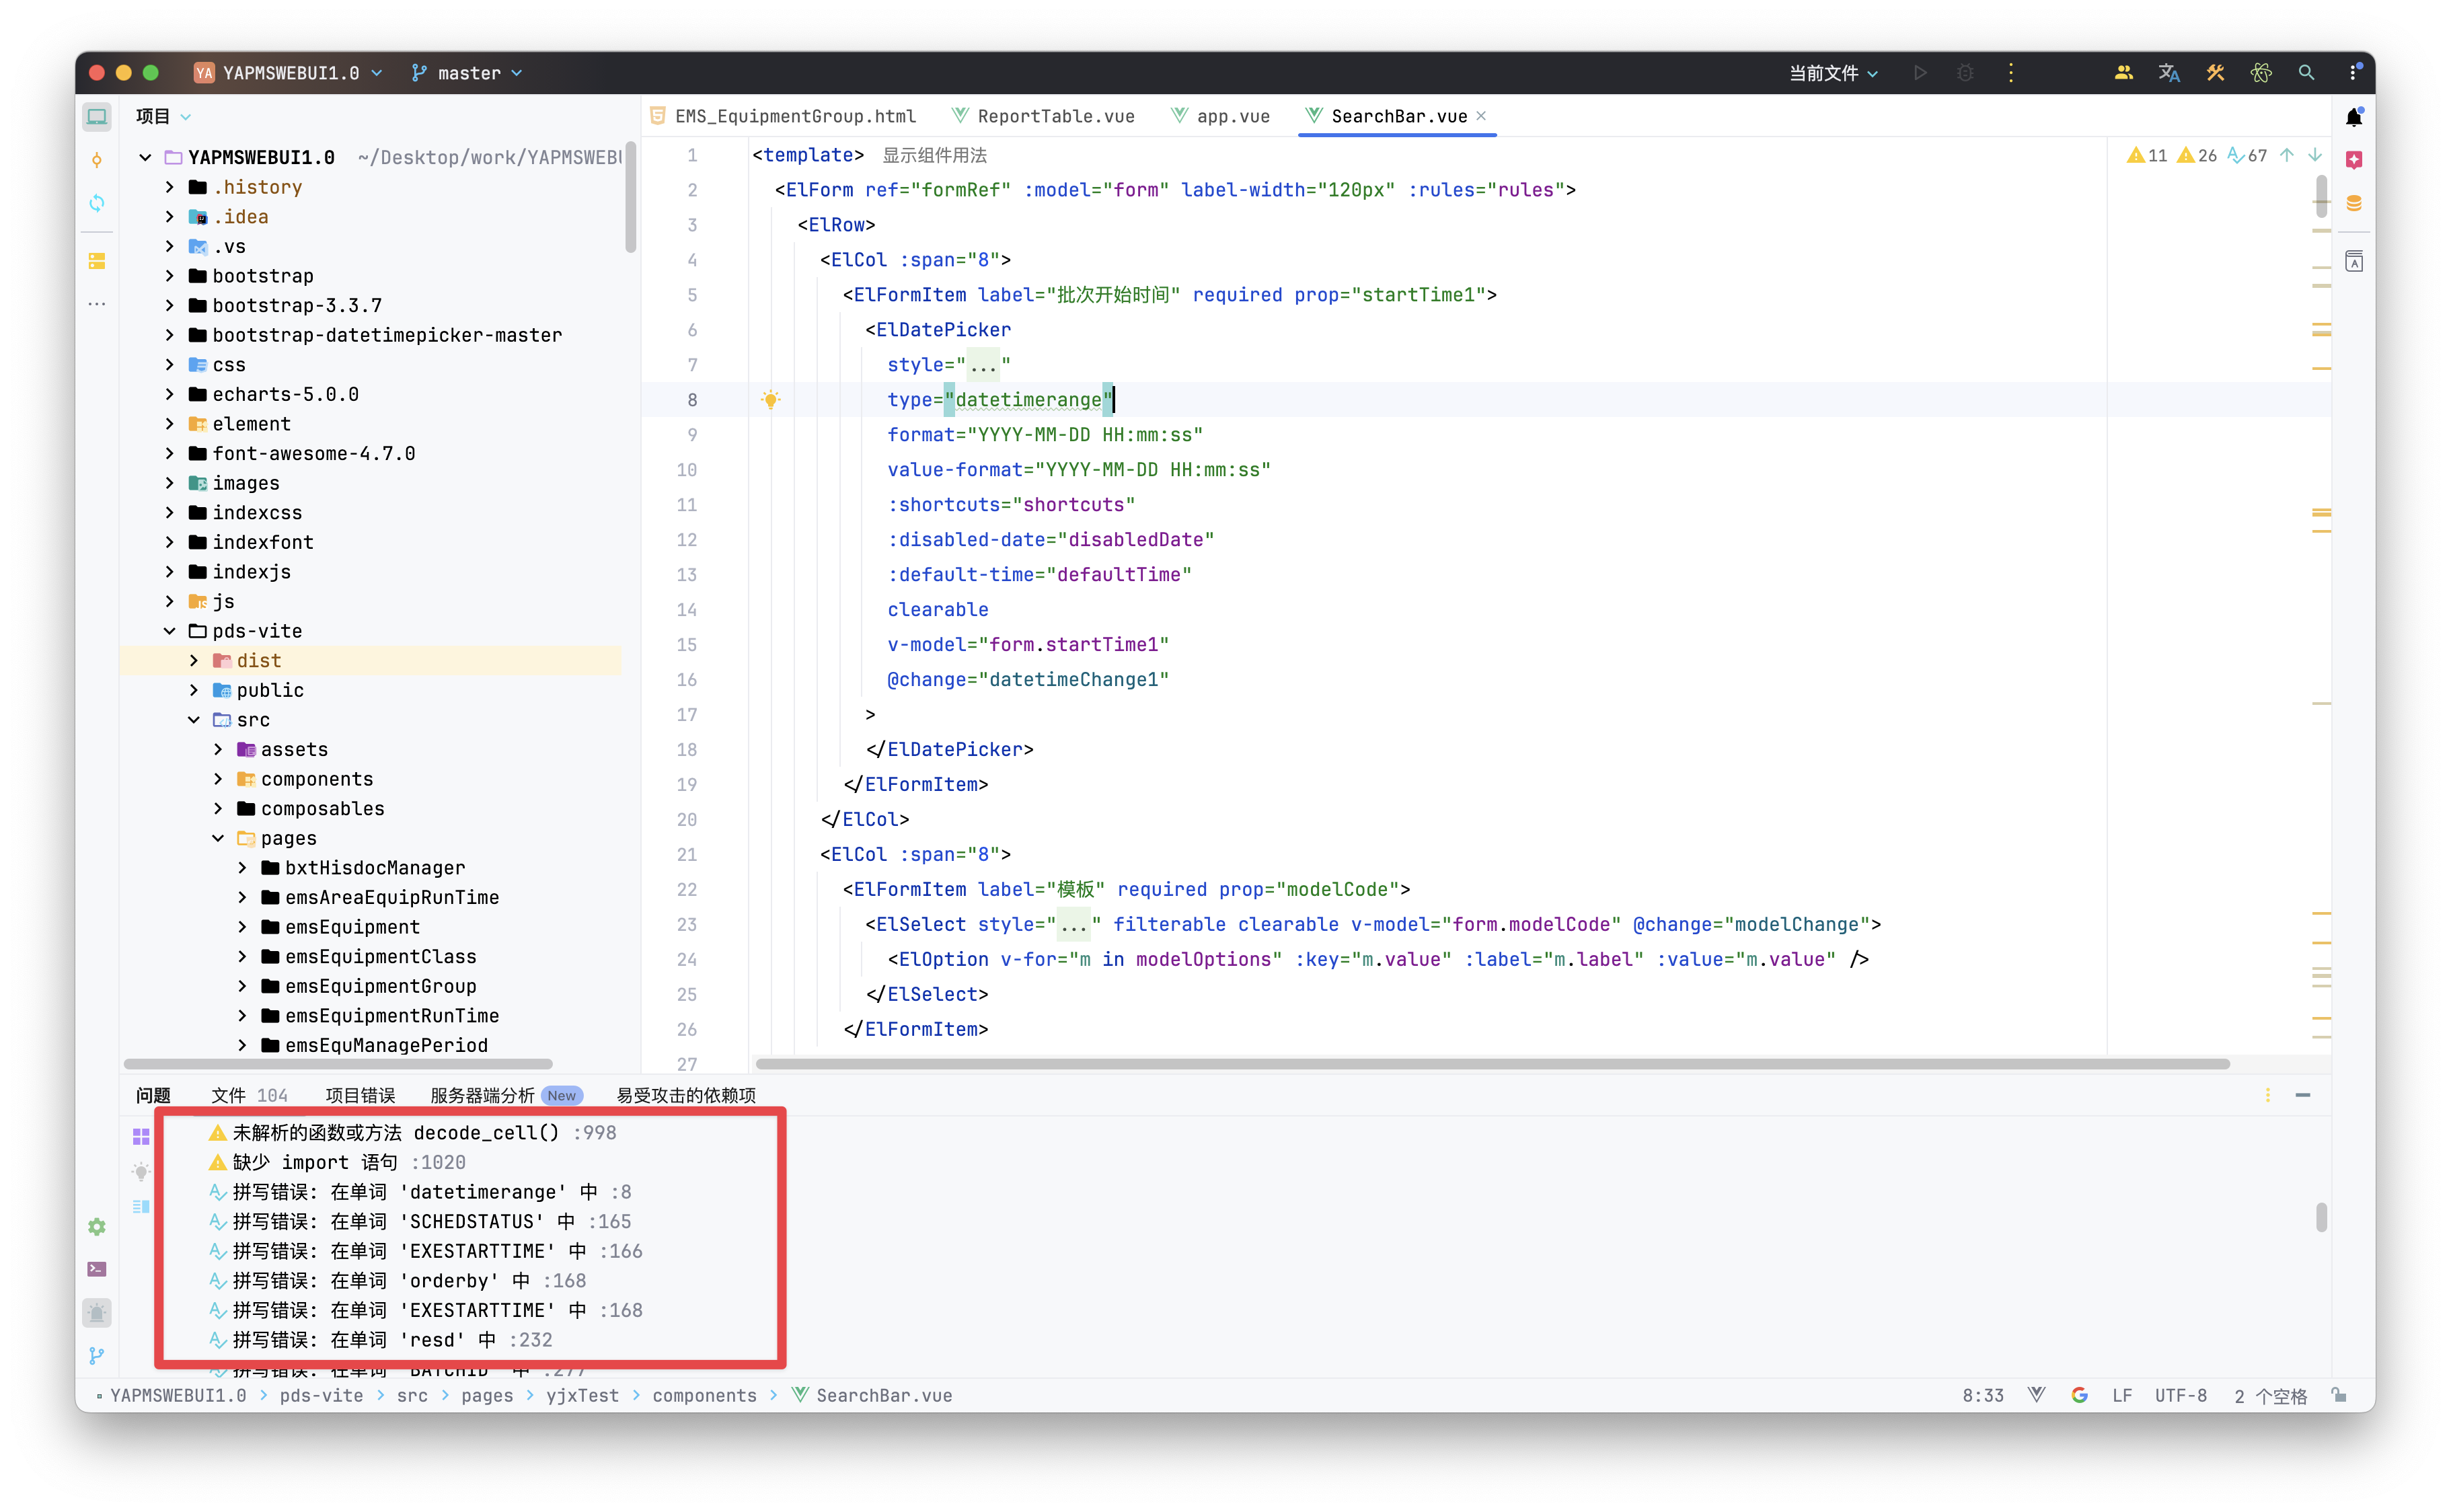
Task: Open the right sidebar document icon
Action: coord(2354,261)
